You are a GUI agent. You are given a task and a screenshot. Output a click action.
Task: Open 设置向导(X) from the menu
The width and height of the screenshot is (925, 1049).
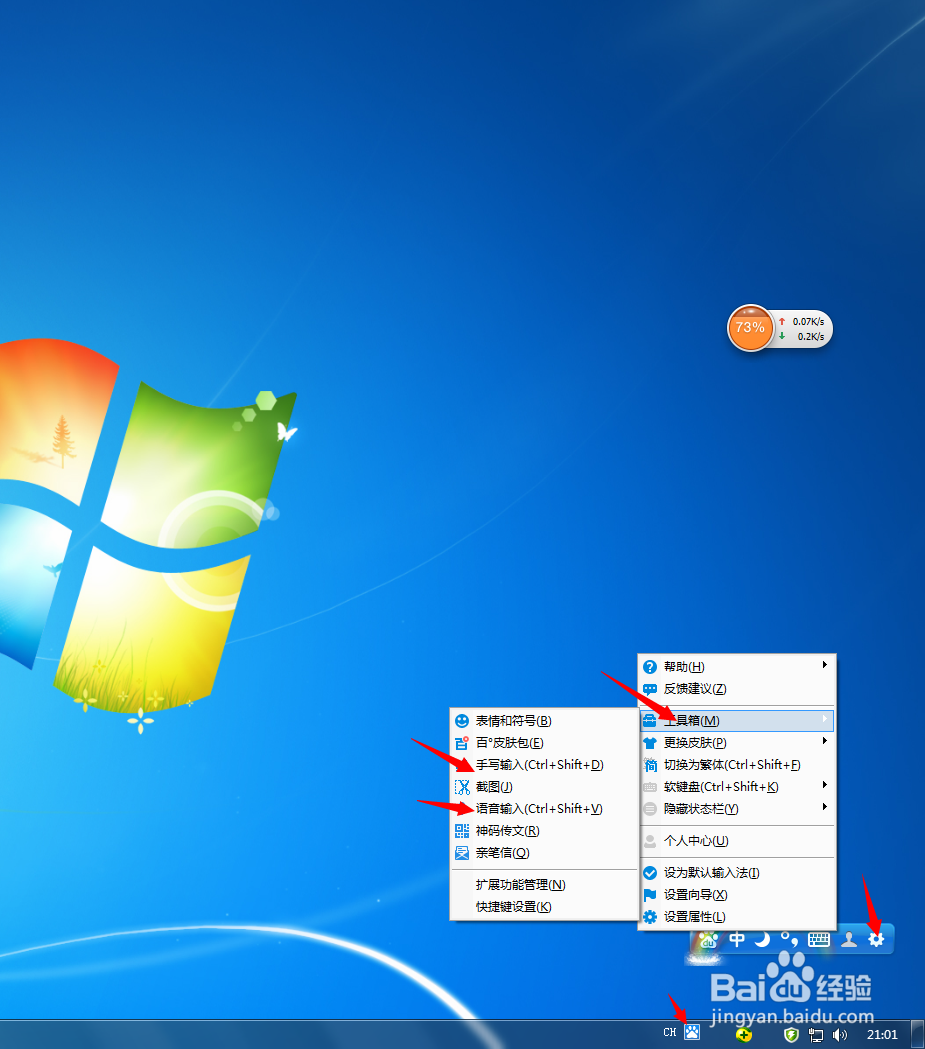click(737, 894)
